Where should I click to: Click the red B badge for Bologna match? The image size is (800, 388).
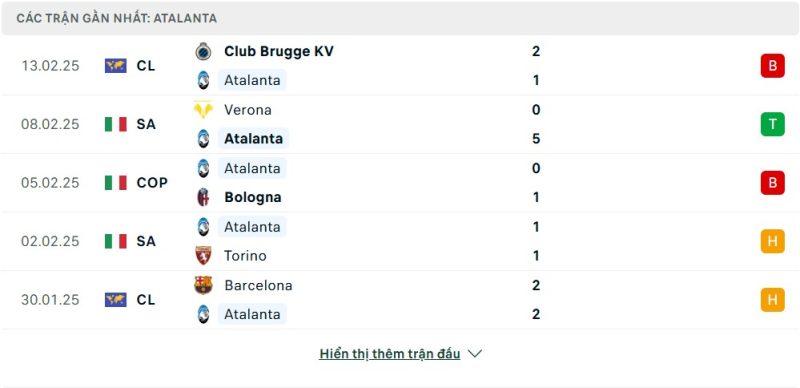click(772, 183)
